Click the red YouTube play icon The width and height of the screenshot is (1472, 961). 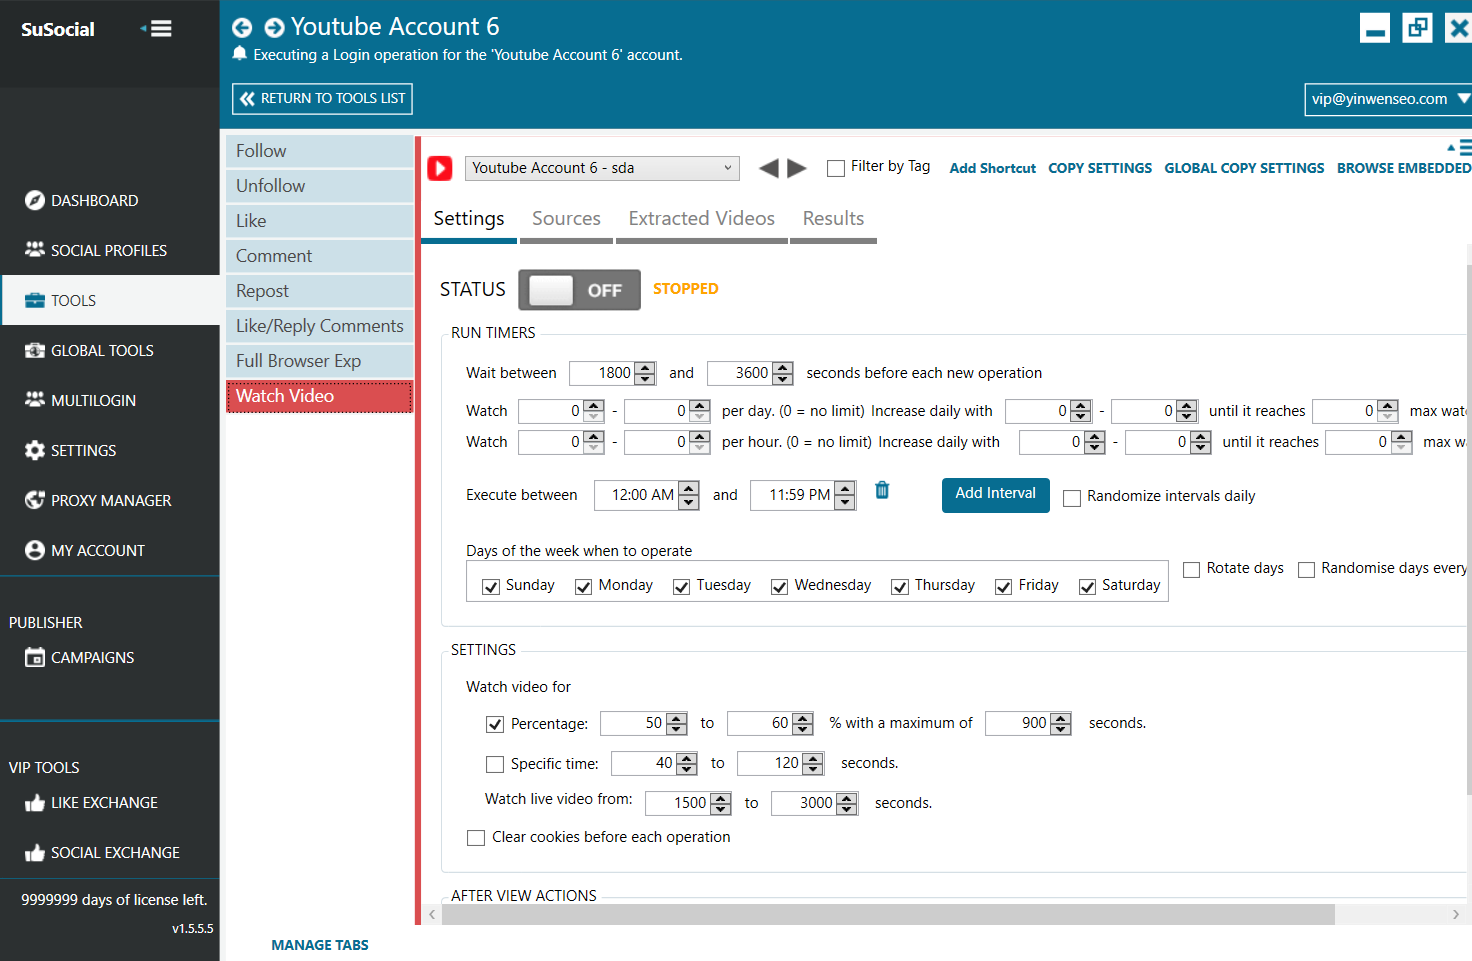tap(440, 168)
